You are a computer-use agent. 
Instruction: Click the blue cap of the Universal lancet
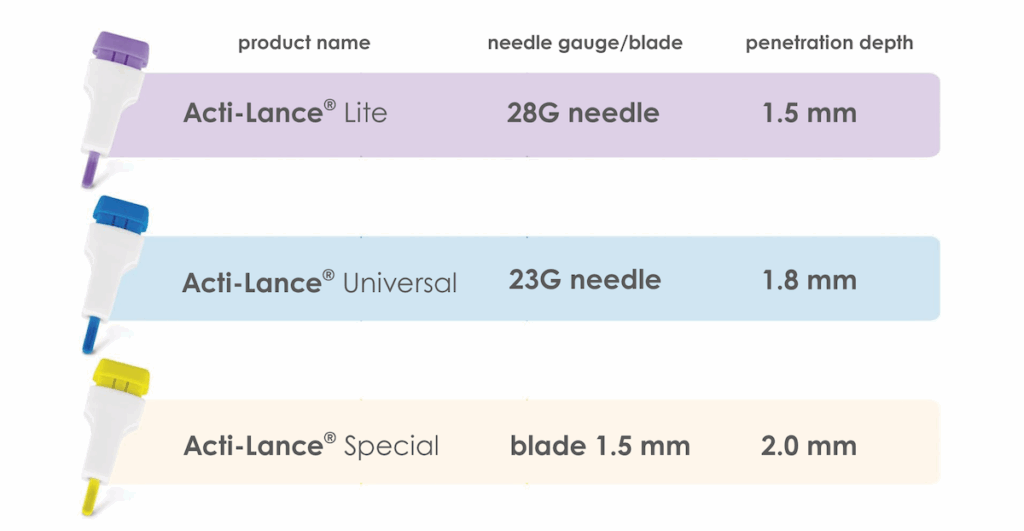click(x=121, y=212)
